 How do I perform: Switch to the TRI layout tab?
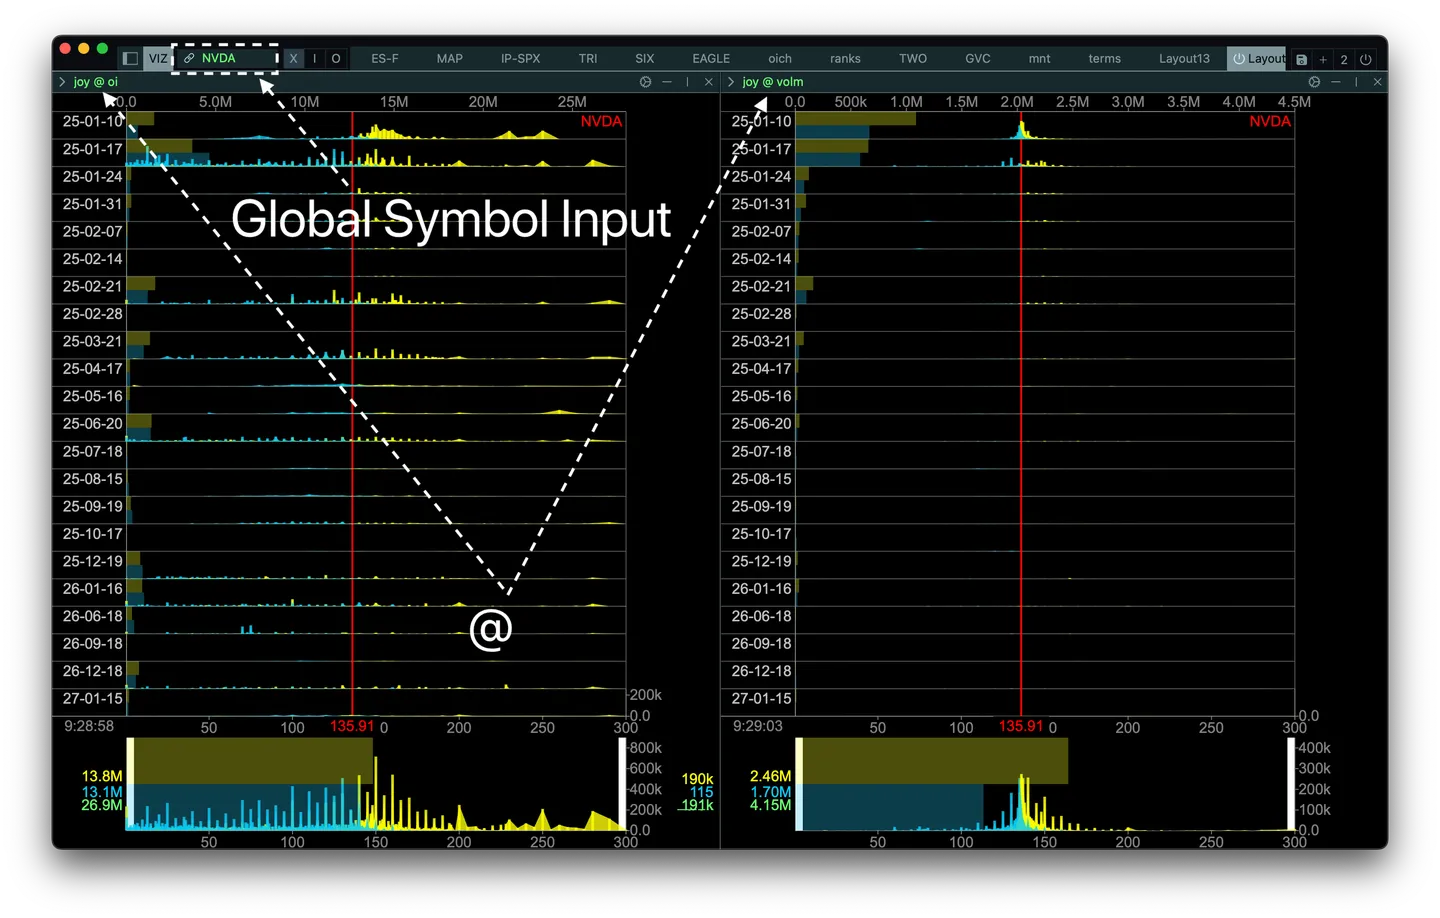(588, 59)
